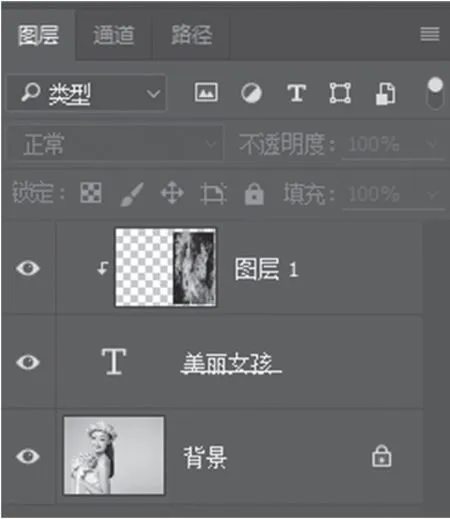The width and height of the screenshot is (450, 519).
Task: Click the shape layer filter icon
Action: [340, 93]
